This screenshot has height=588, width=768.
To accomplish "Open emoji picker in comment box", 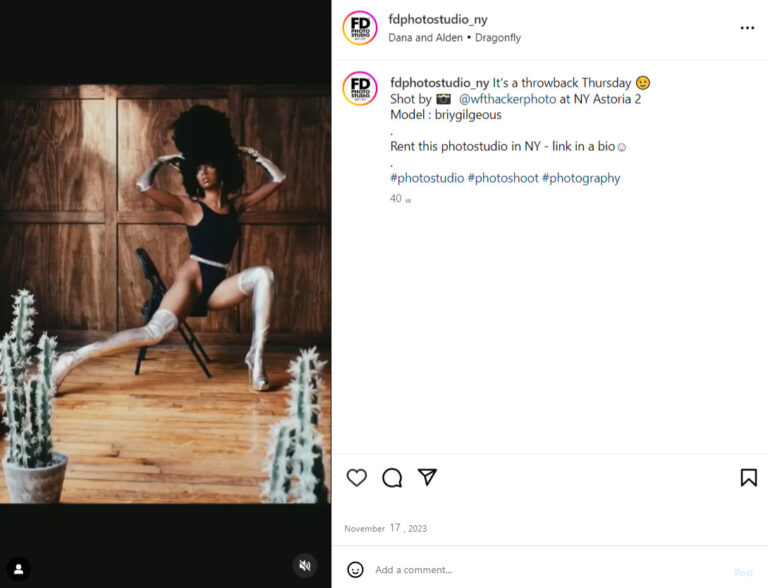I will click(x=355, y=570).
